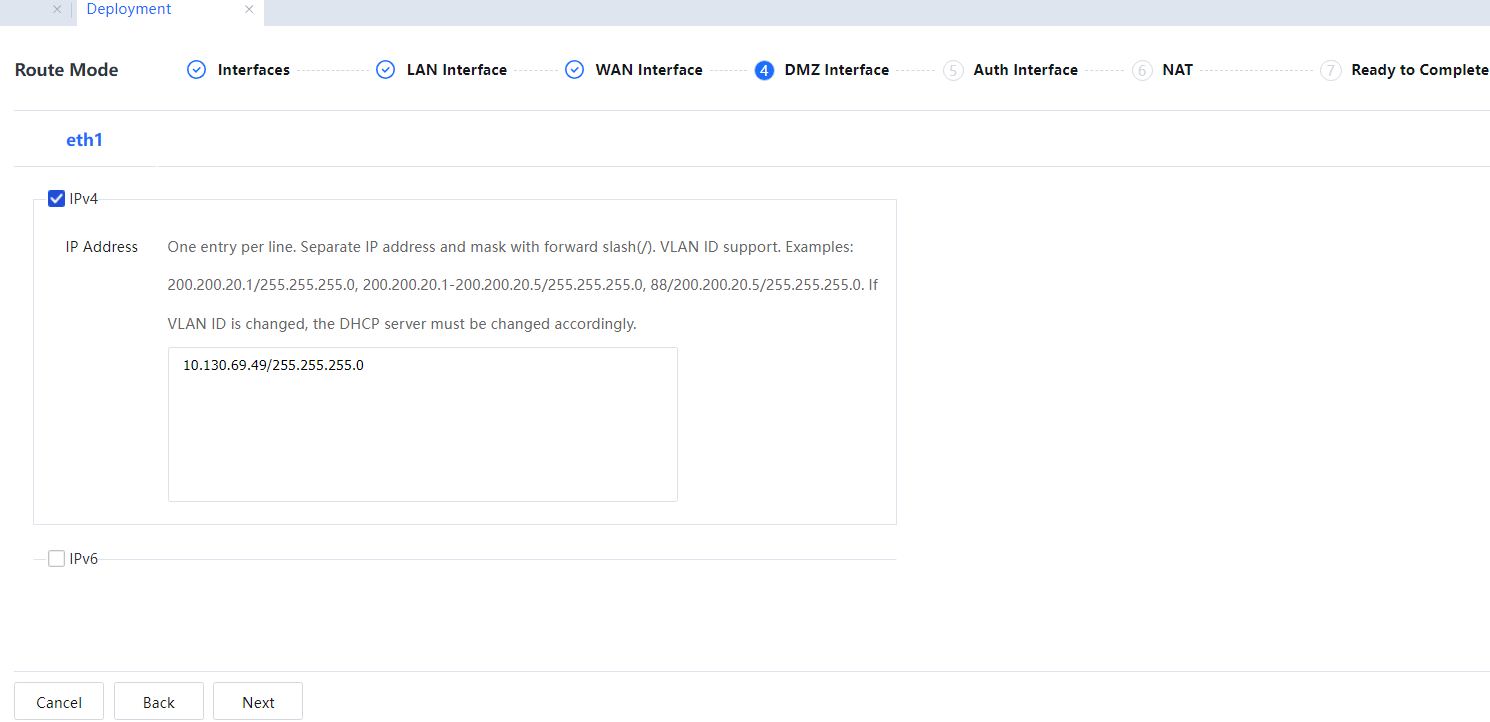Click the step 6 NAT circle icon
Screen dimensions: 1490x722
[x=1142, y=70]
